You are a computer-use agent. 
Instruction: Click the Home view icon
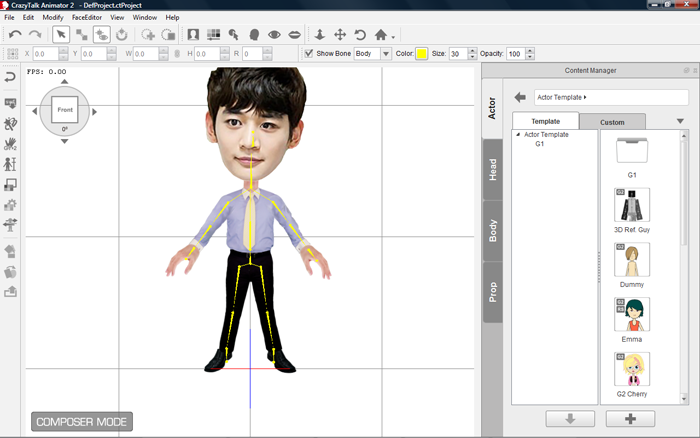click(381, 34)
